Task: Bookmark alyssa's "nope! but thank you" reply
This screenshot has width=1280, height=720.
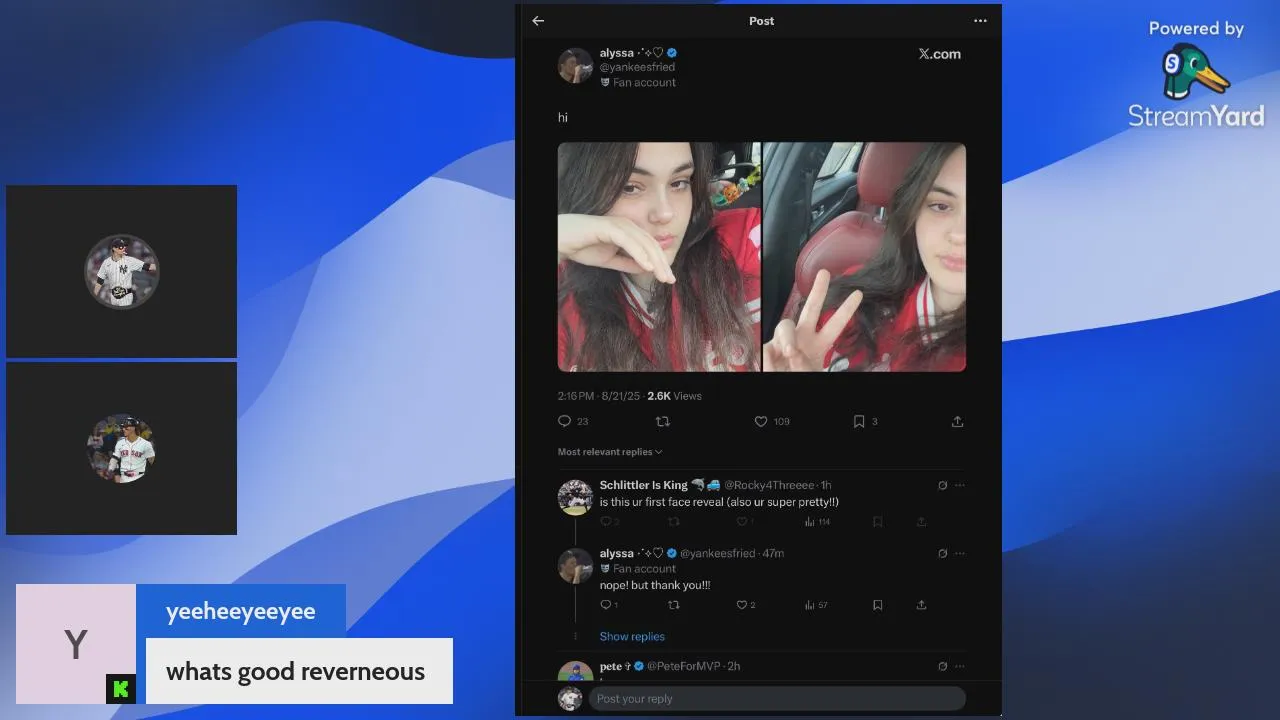Action: [877, 604]
